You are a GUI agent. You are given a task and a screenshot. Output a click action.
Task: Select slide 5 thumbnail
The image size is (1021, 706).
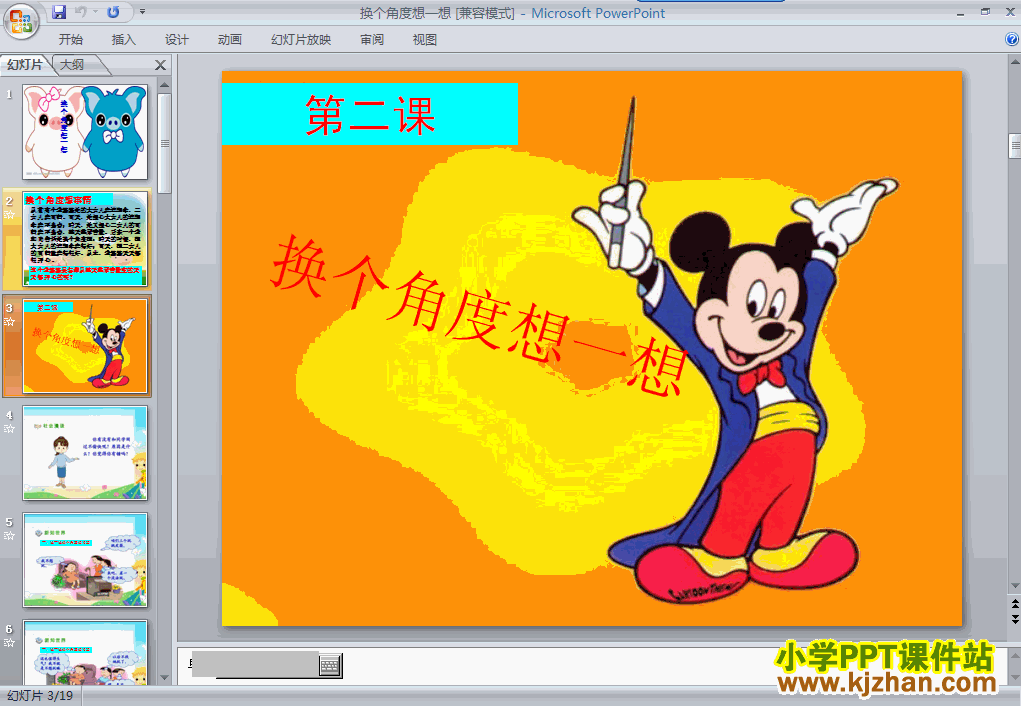pos(85,560)
